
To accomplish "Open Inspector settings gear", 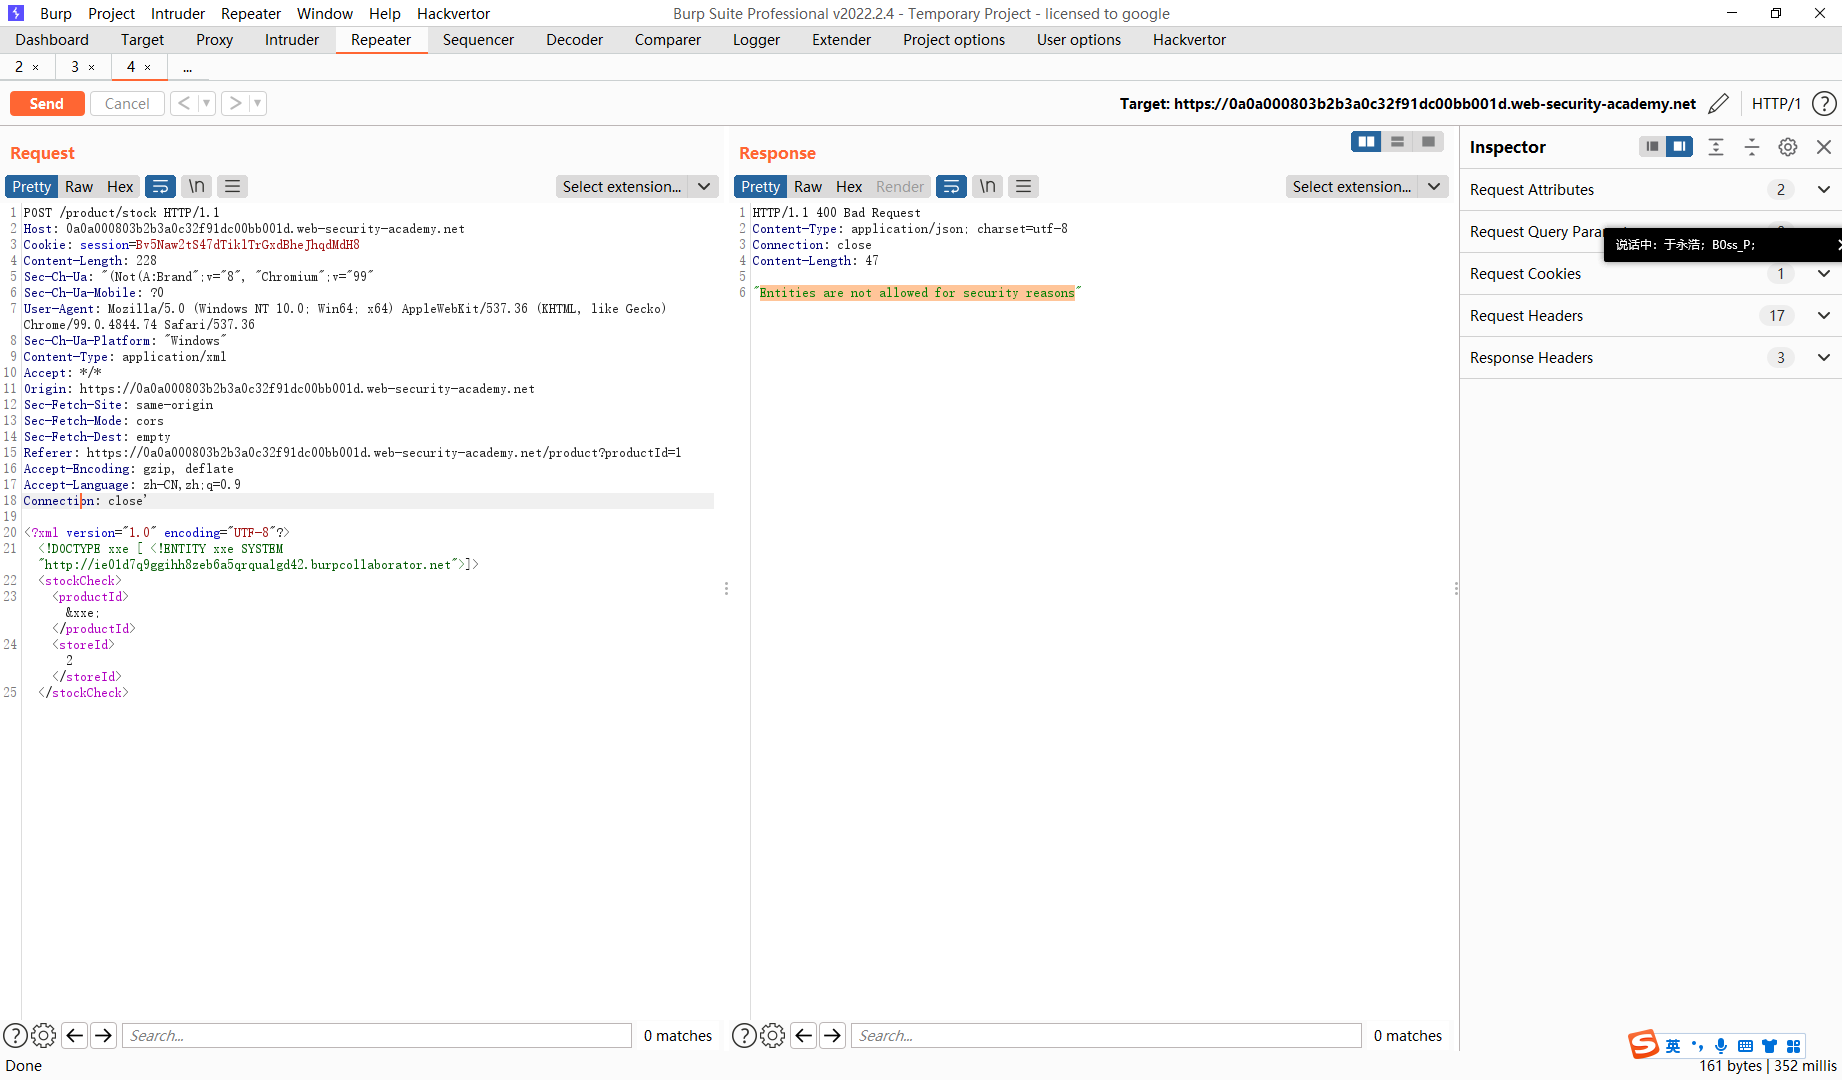I will 1788,147.
